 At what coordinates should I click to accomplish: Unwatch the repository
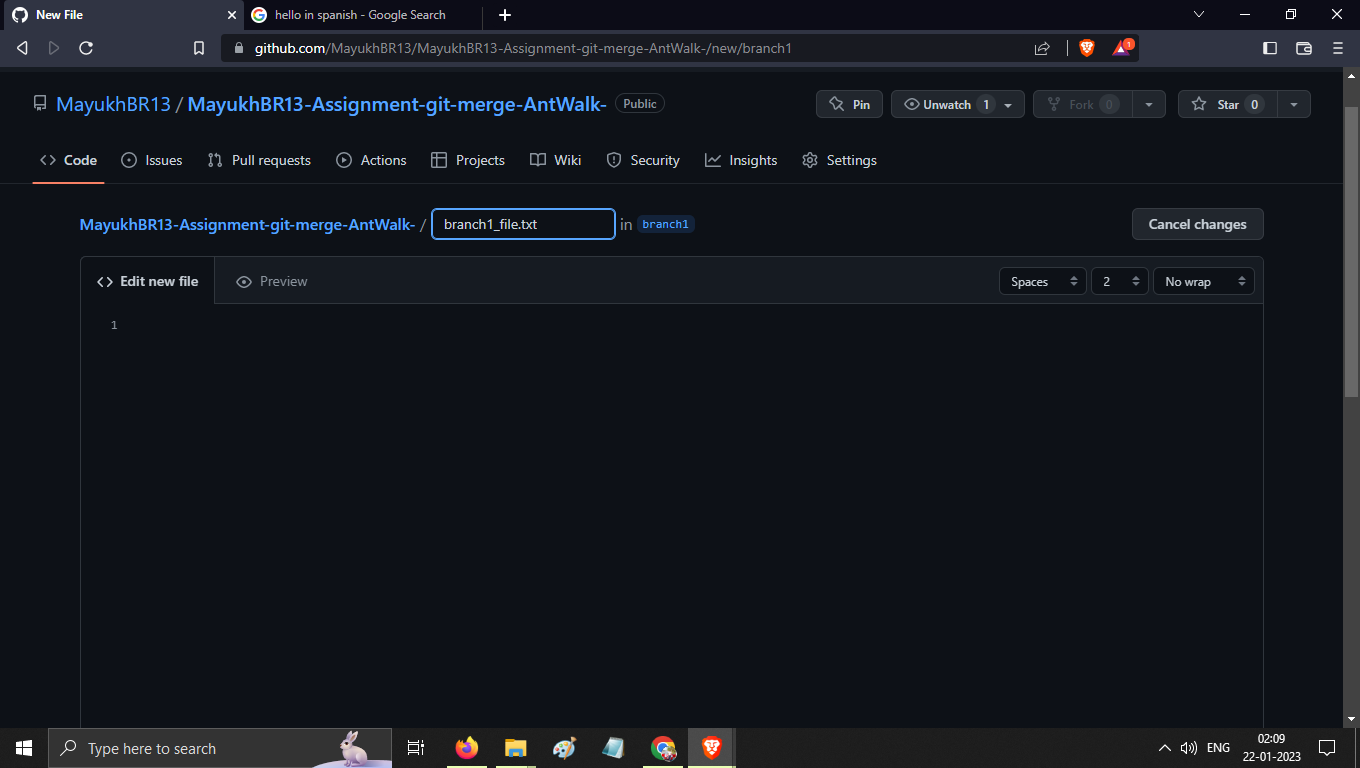(948, 103)
